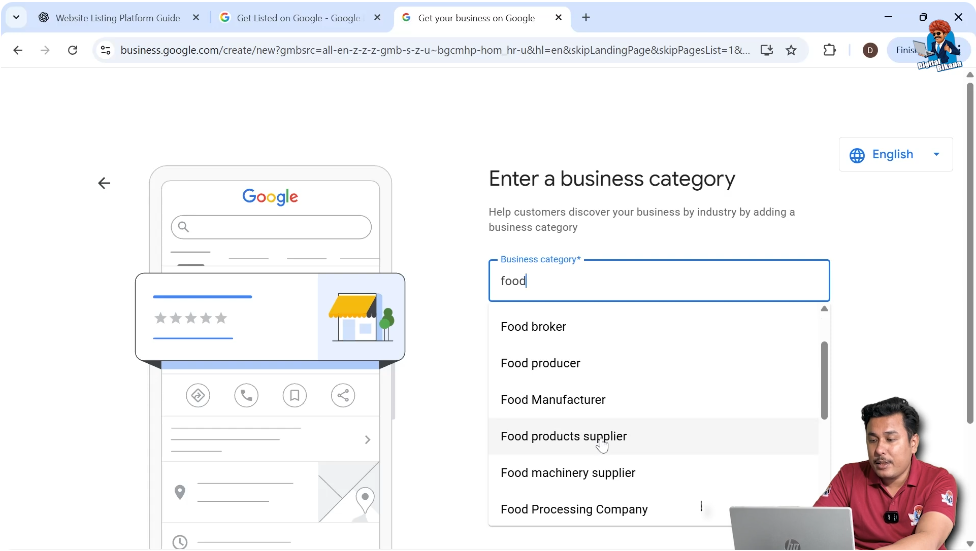
Task: Close the Get your business on Google tab
Action: tap(558, 17)
